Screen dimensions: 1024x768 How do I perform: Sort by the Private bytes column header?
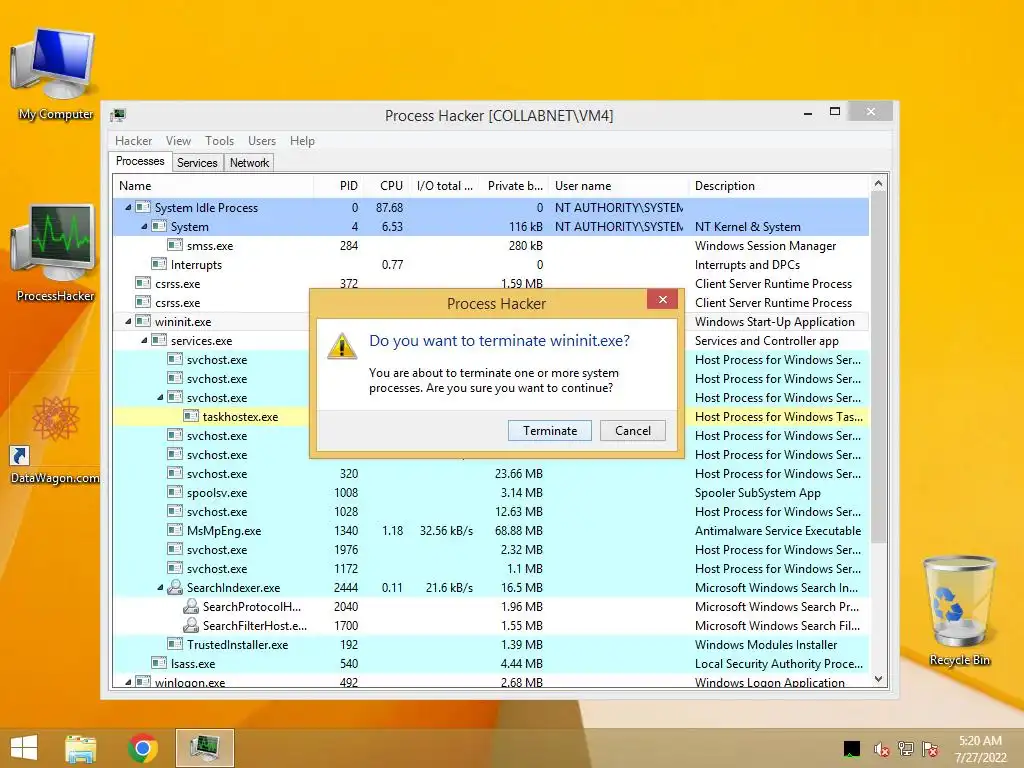pos(514,185)
